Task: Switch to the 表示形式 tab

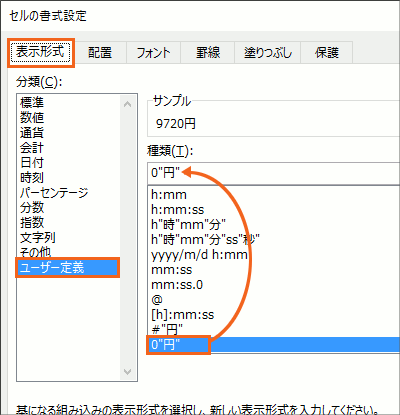Action: click(x=41, y=53)
